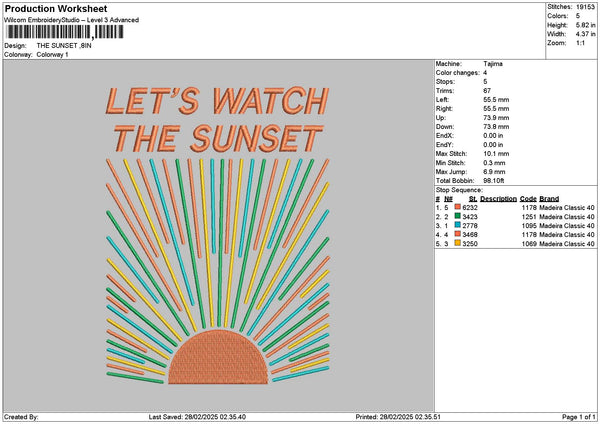This screenshot has height=424, width=600.
Task: Click the yellow swatch for thread 3250
Action: point(458,243)
